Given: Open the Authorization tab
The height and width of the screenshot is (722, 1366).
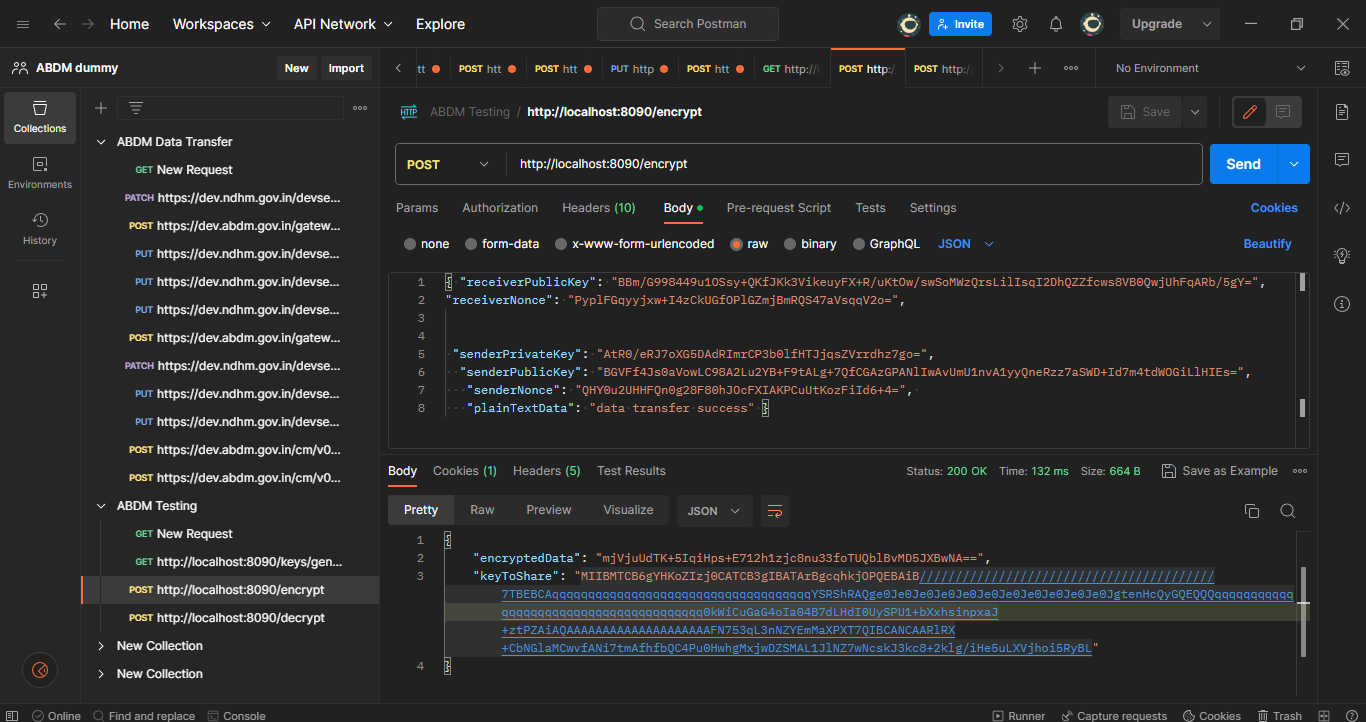Looking at the screenshot, I should point(500,208).
